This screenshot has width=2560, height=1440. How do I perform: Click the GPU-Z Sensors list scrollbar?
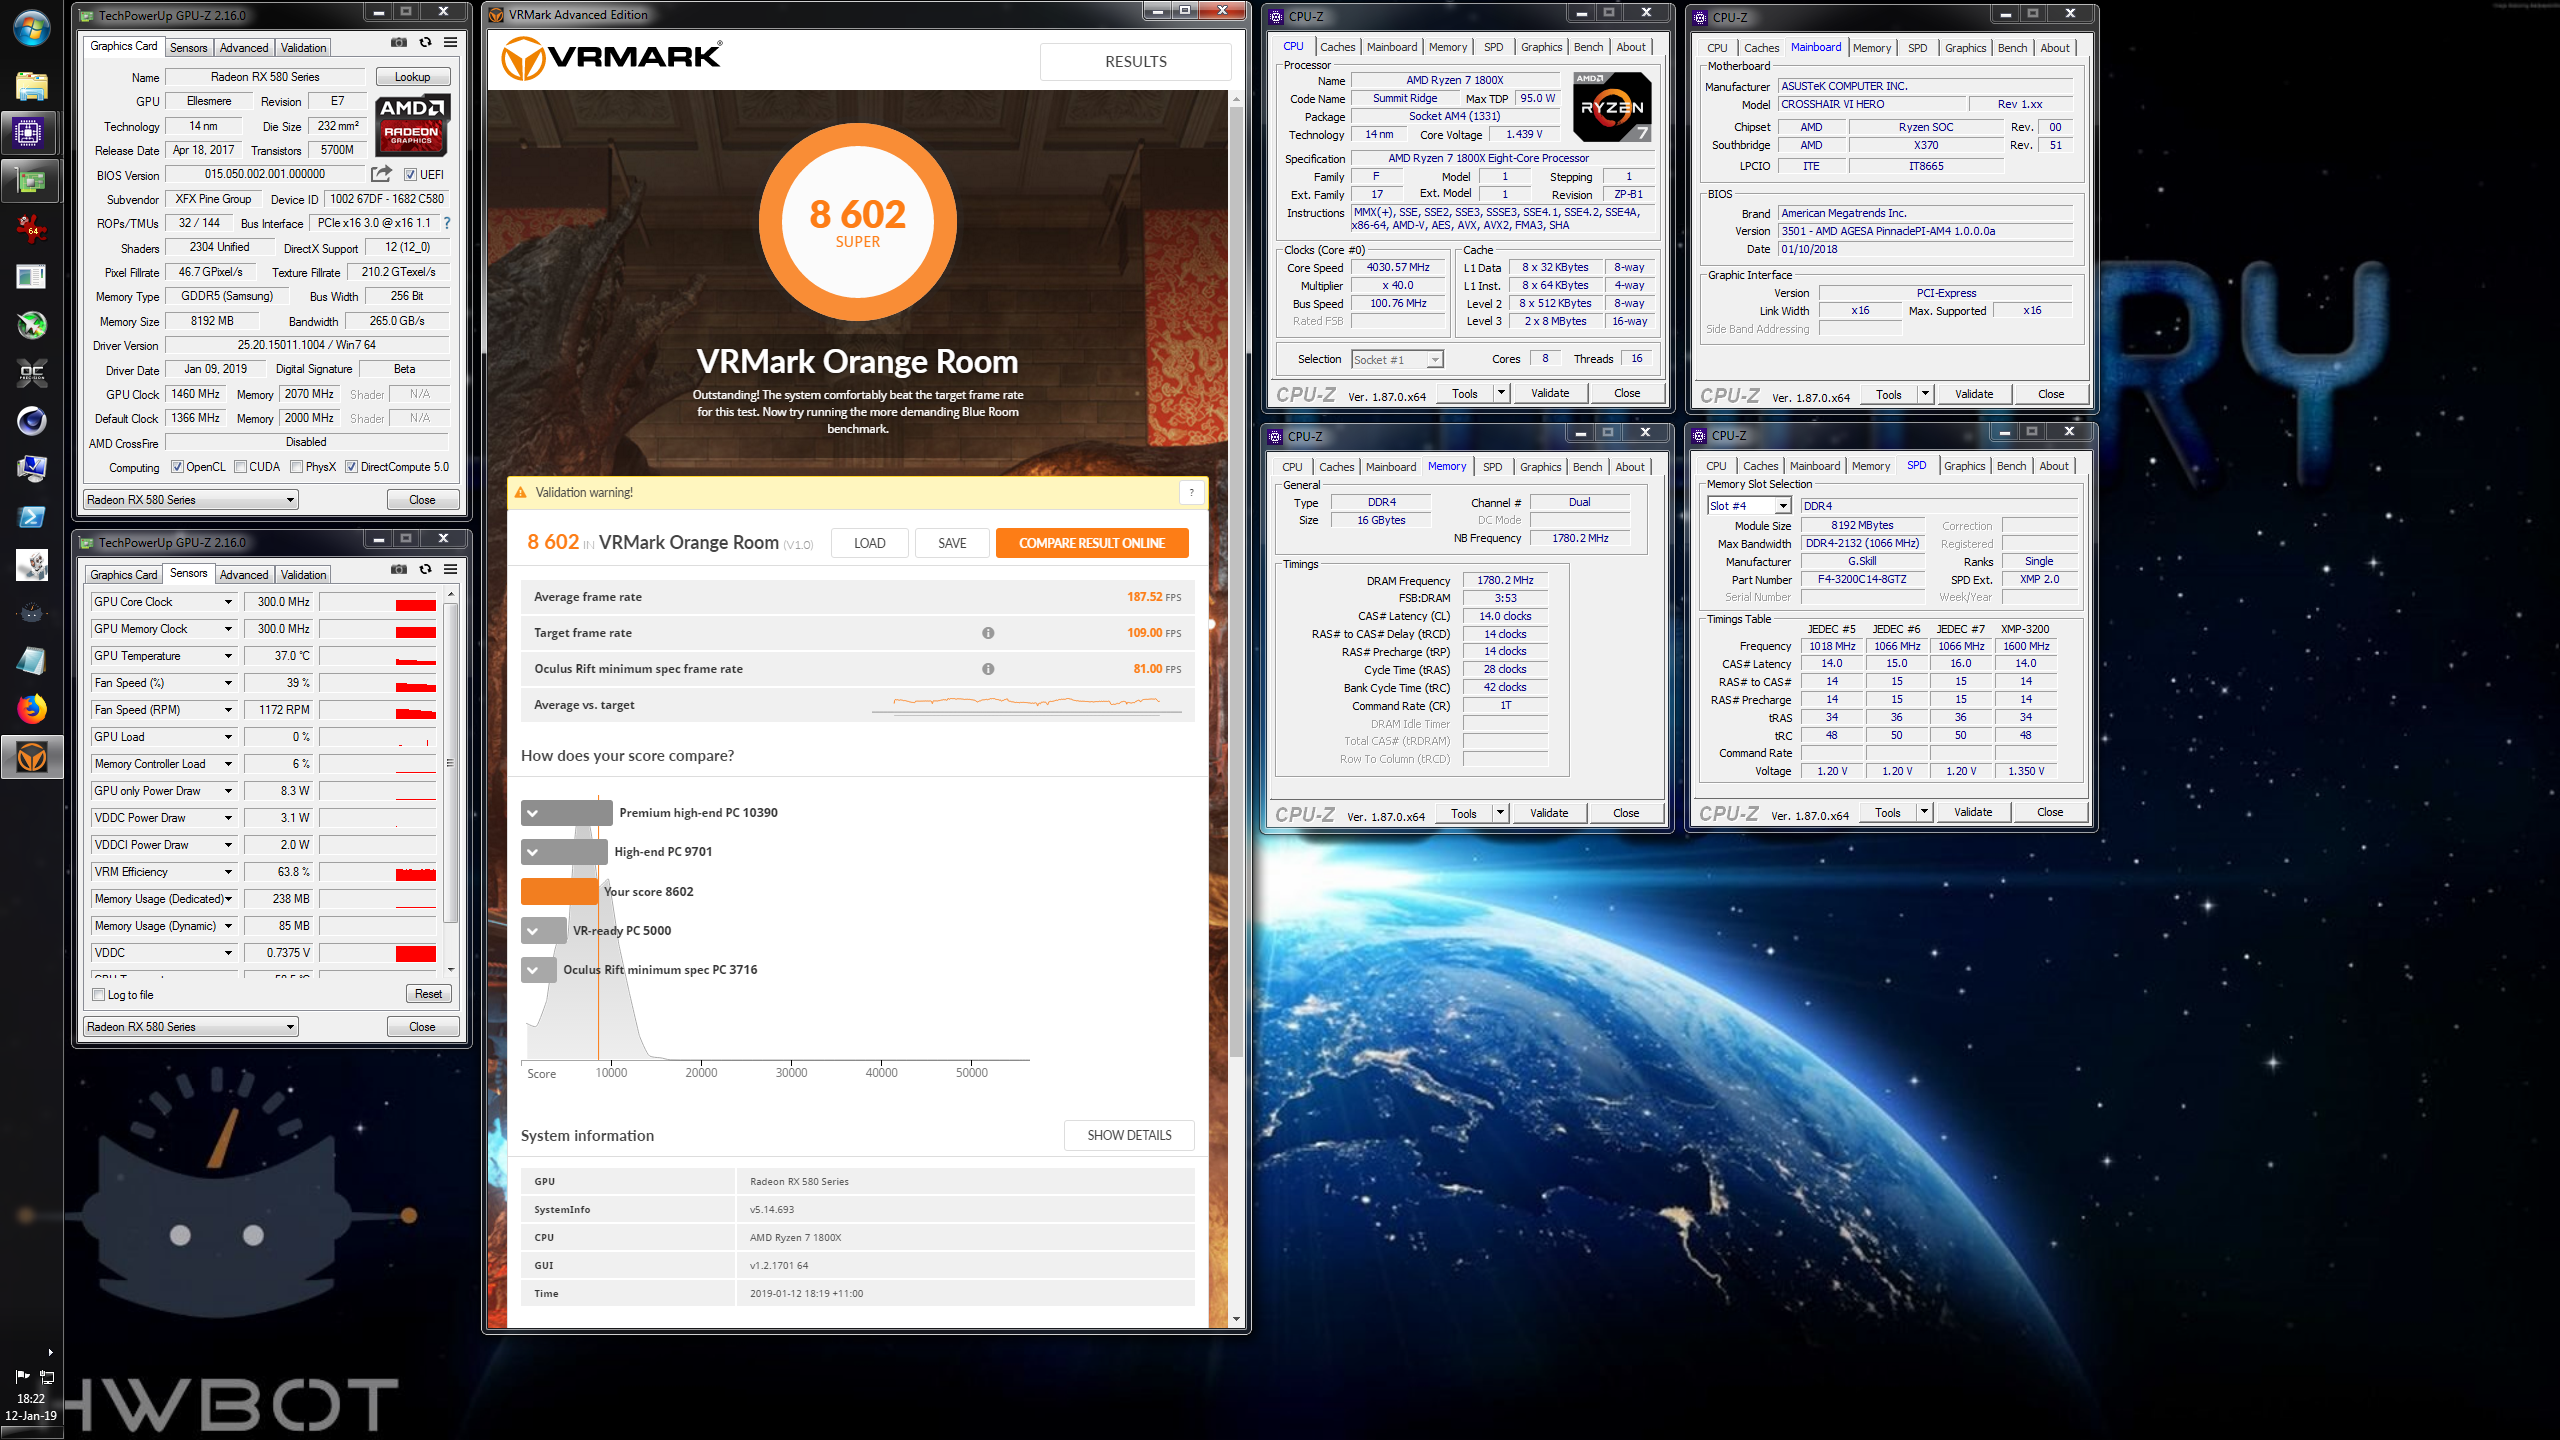451,762
